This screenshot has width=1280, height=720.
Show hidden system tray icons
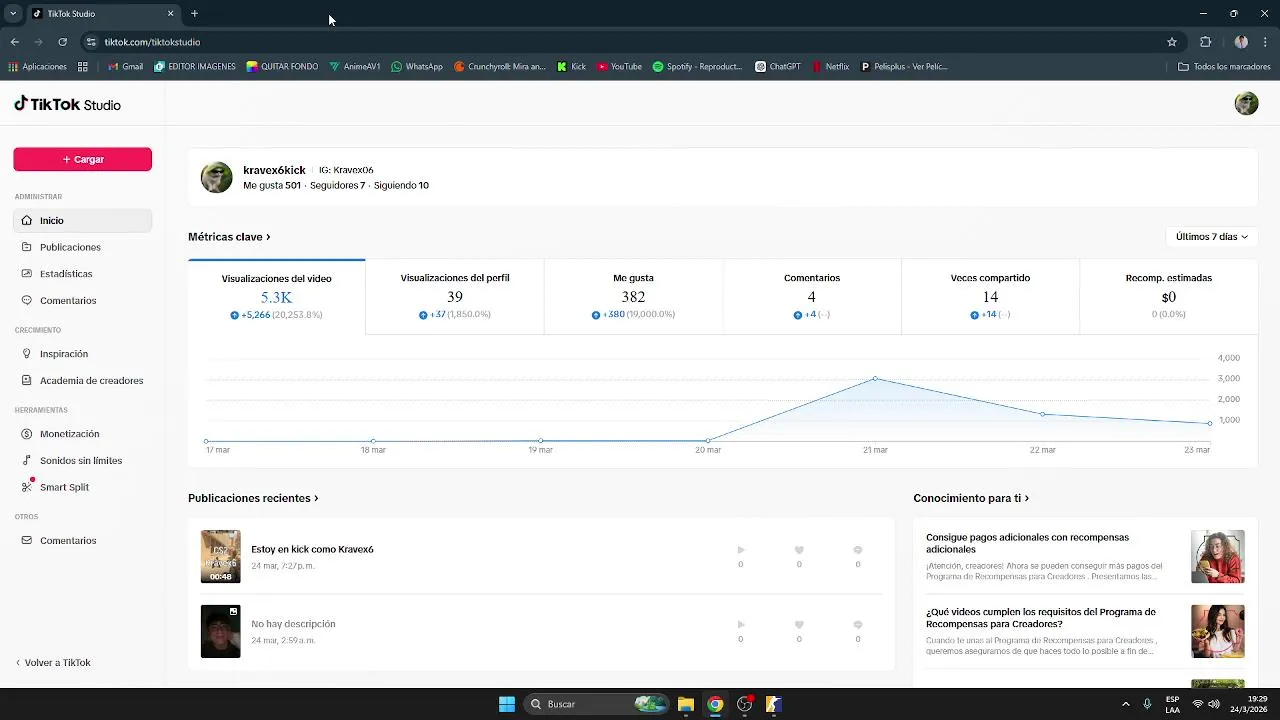1125,704
